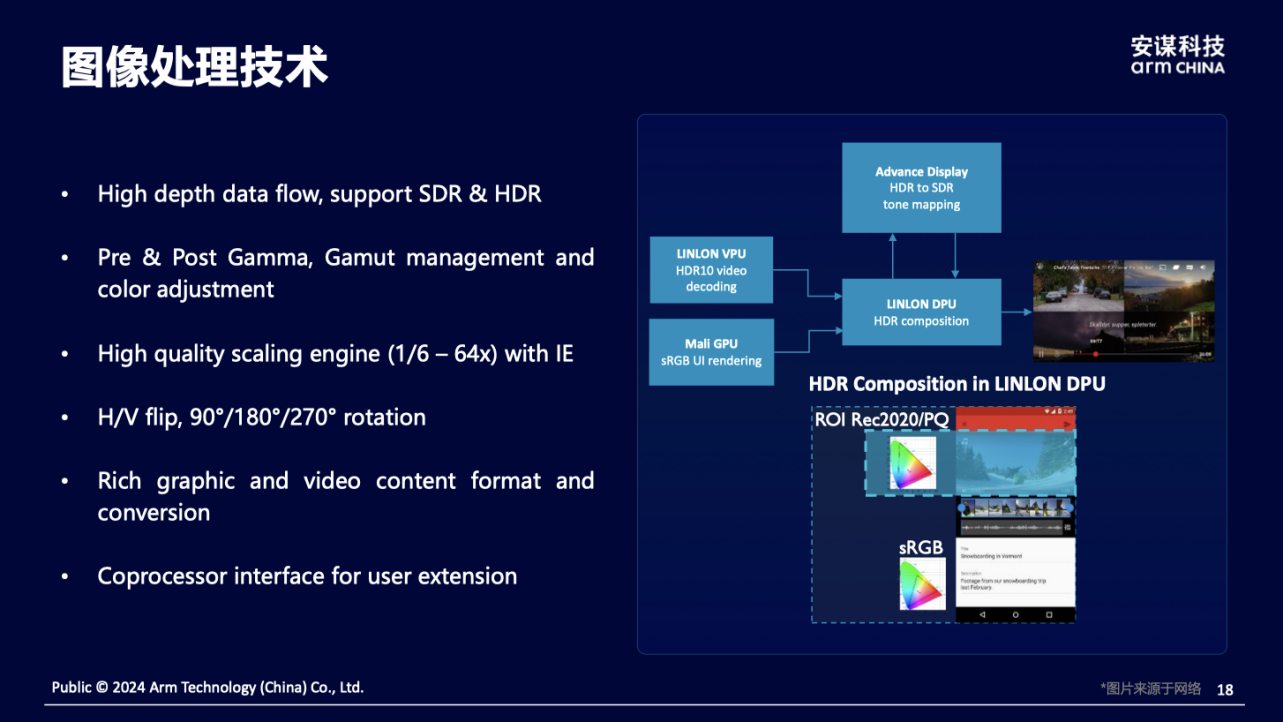Image resolution: width=1283 pixels, height=722 pixels.
Task: Click the red video progress scrubber dot
Action: pyautogui.click(x=1096, y=354)
